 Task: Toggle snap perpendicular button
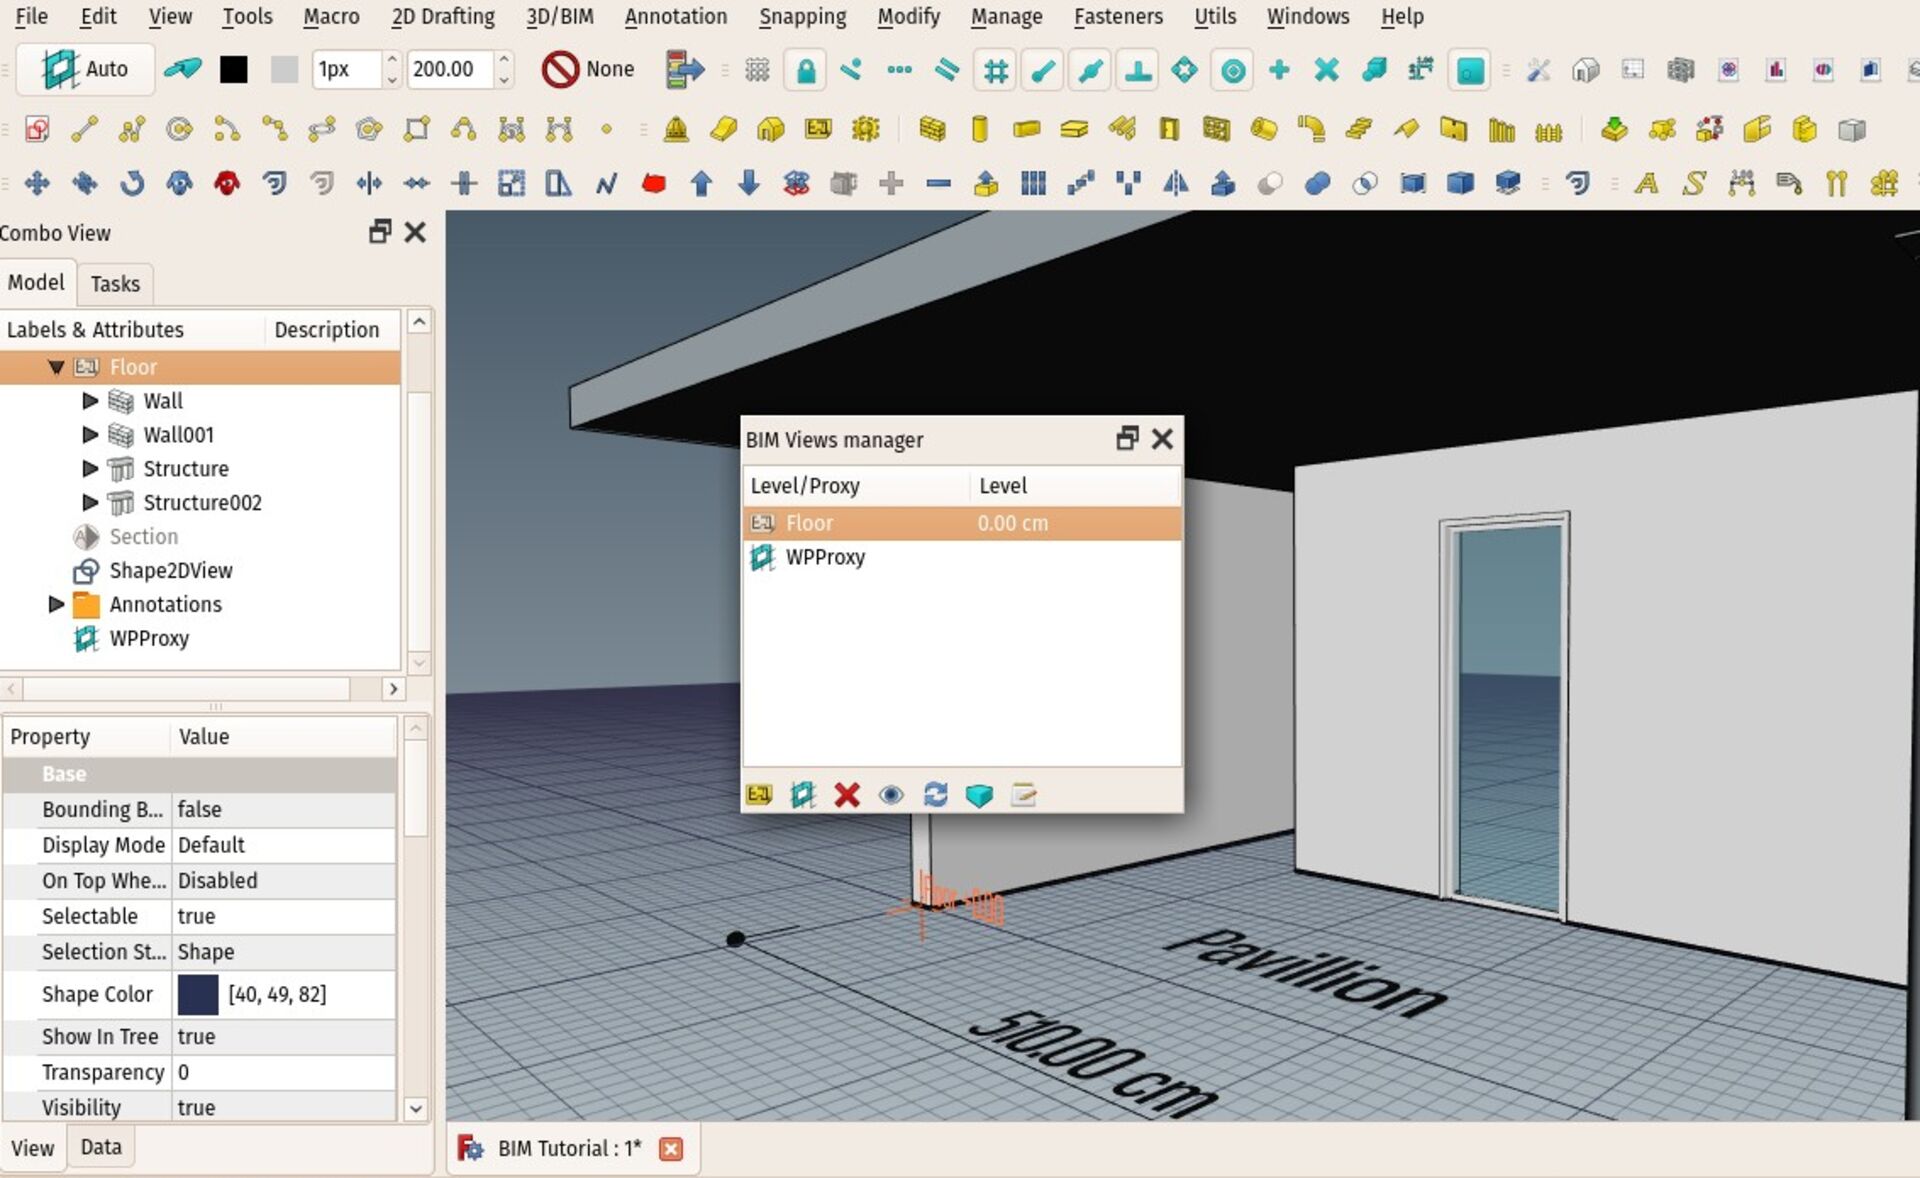[x=1138, y=70]
